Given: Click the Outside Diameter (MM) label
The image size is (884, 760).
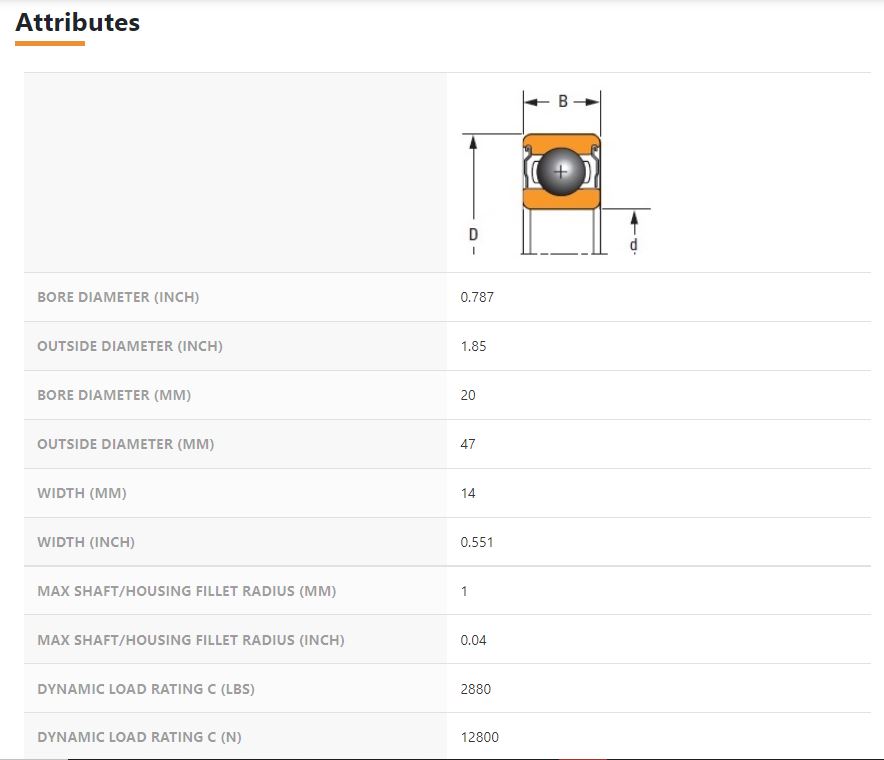Looking at the screenshot, I should click(x=126, y=444).
